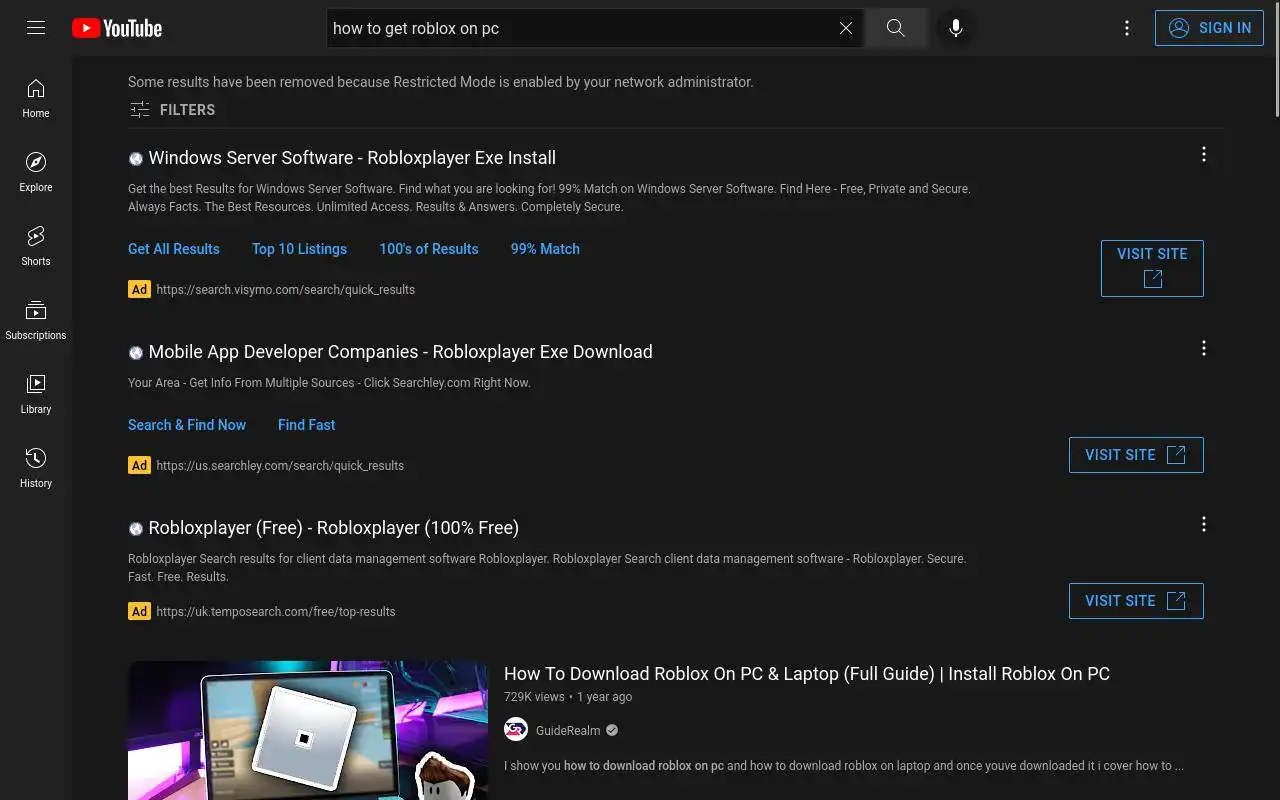Open History in sidebar
The image size is (1280, 800).
coord(36,468)
